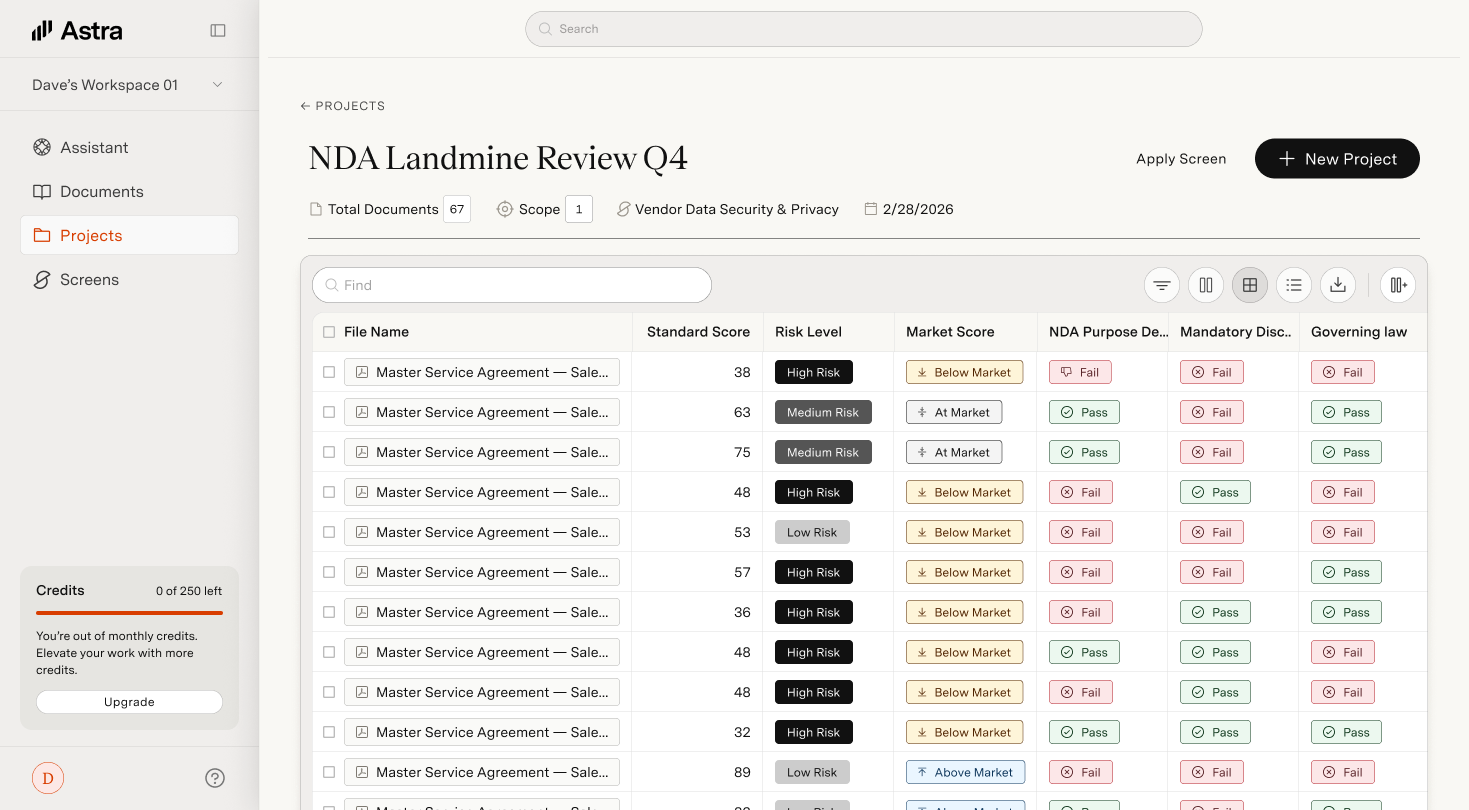Open Screens in the sidebar
1469x810 pixels.
[129, 279]
